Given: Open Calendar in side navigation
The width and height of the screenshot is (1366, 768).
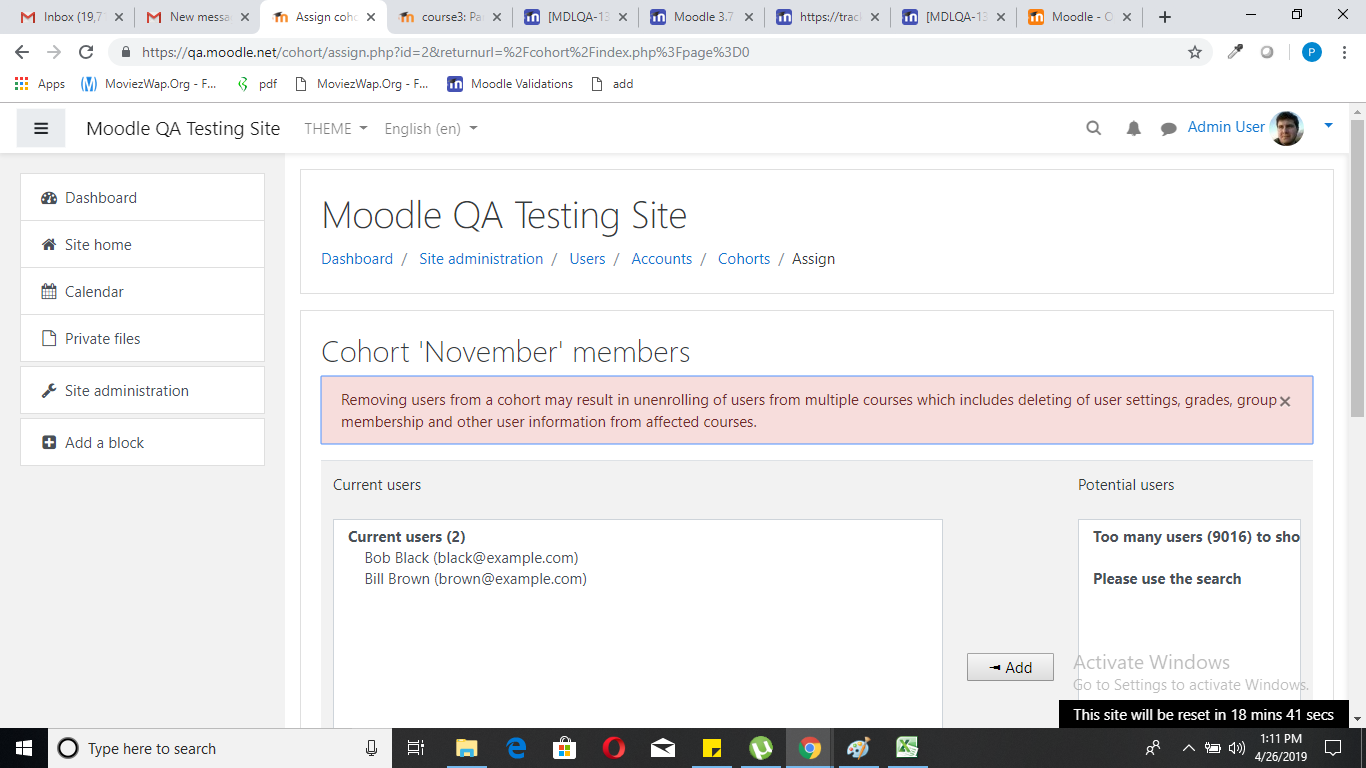Looking at the screenshot, I should coord(142,291).
